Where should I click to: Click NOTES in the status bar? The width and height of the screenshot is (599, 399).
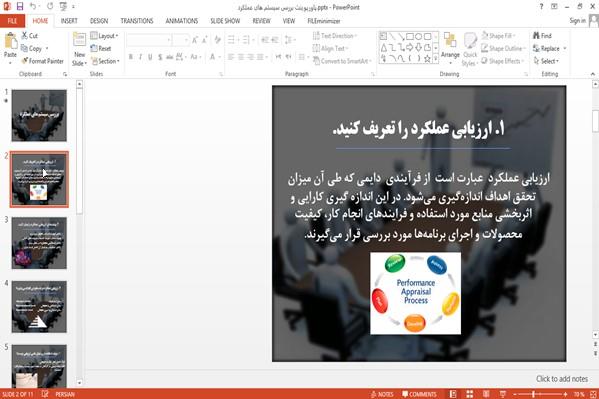pos(382,394)
